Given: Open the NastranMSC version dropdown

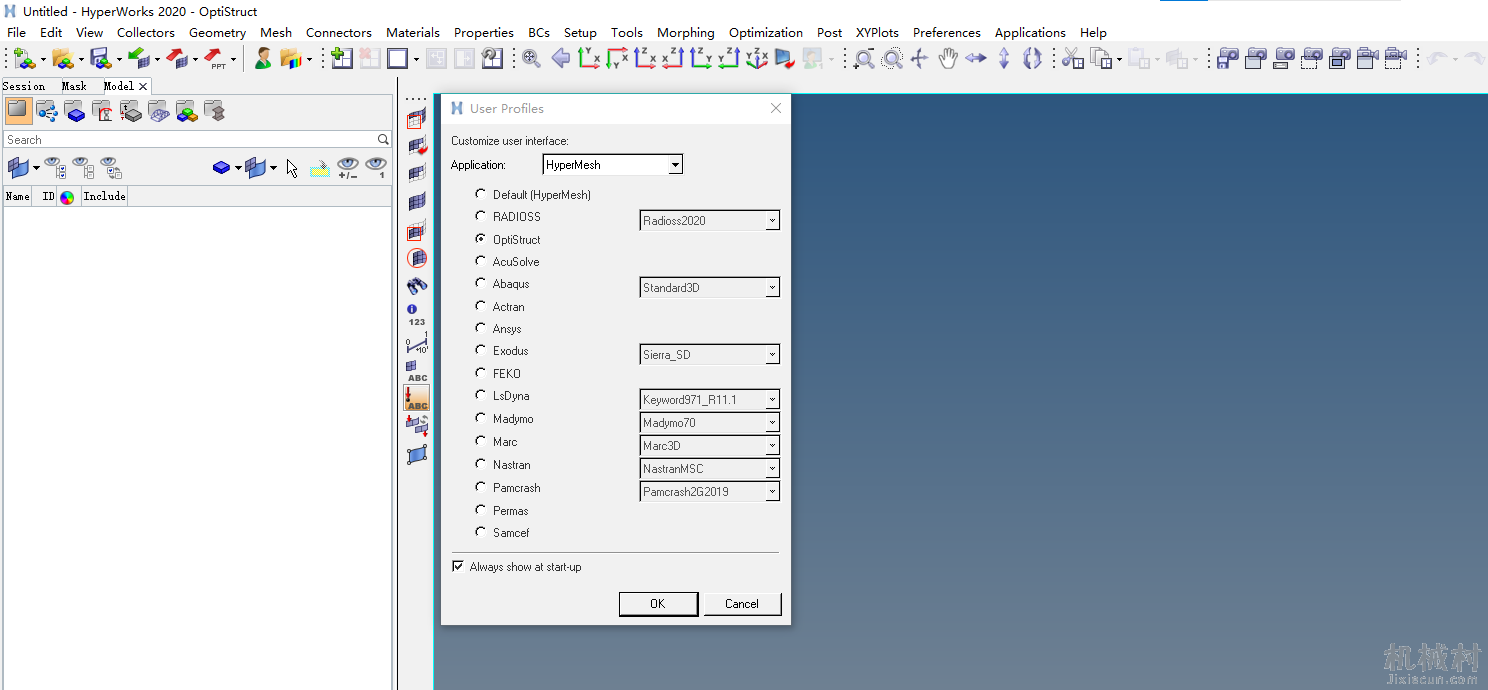Looking at the screenshot, I should [x=709, y=468].
